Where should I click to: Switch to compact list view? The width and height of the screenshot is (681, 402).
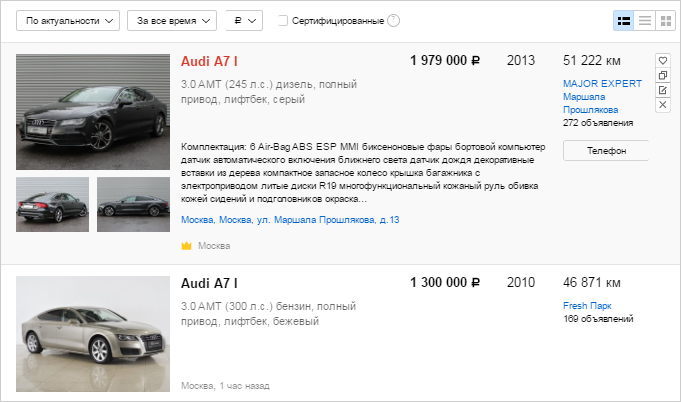click(x=645, y=20)
